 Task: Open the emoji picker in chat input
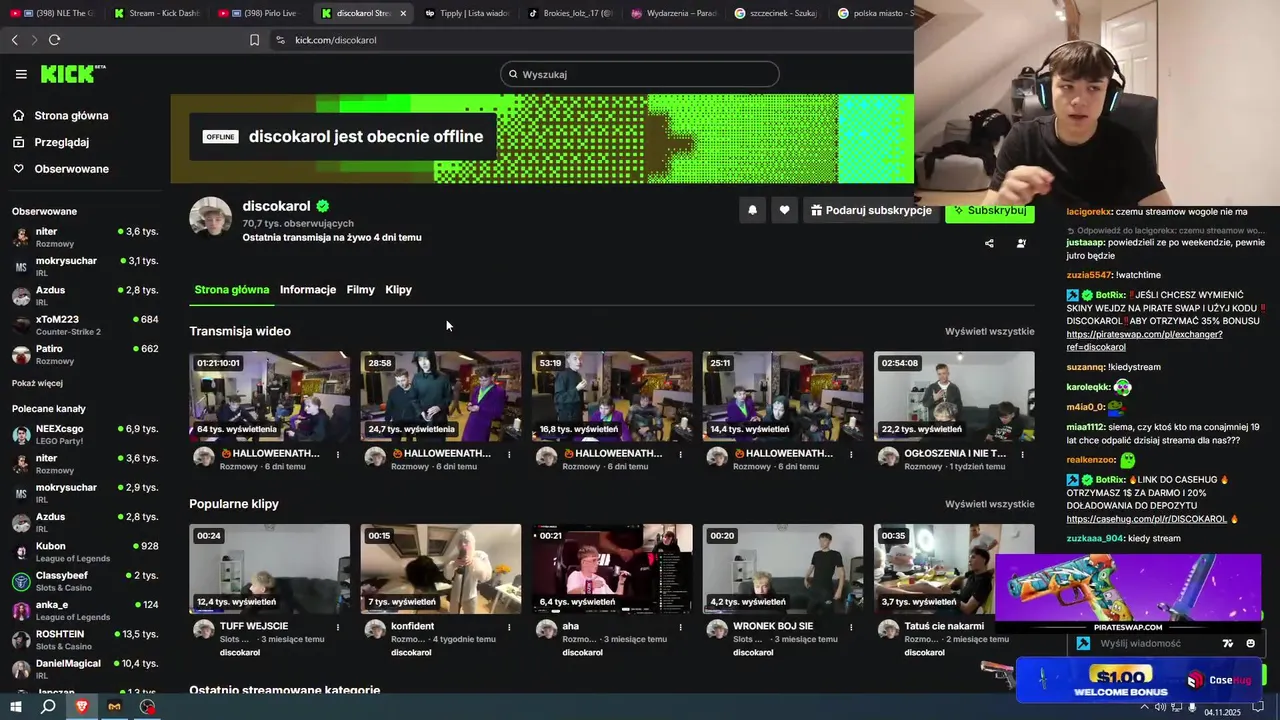1250,643
